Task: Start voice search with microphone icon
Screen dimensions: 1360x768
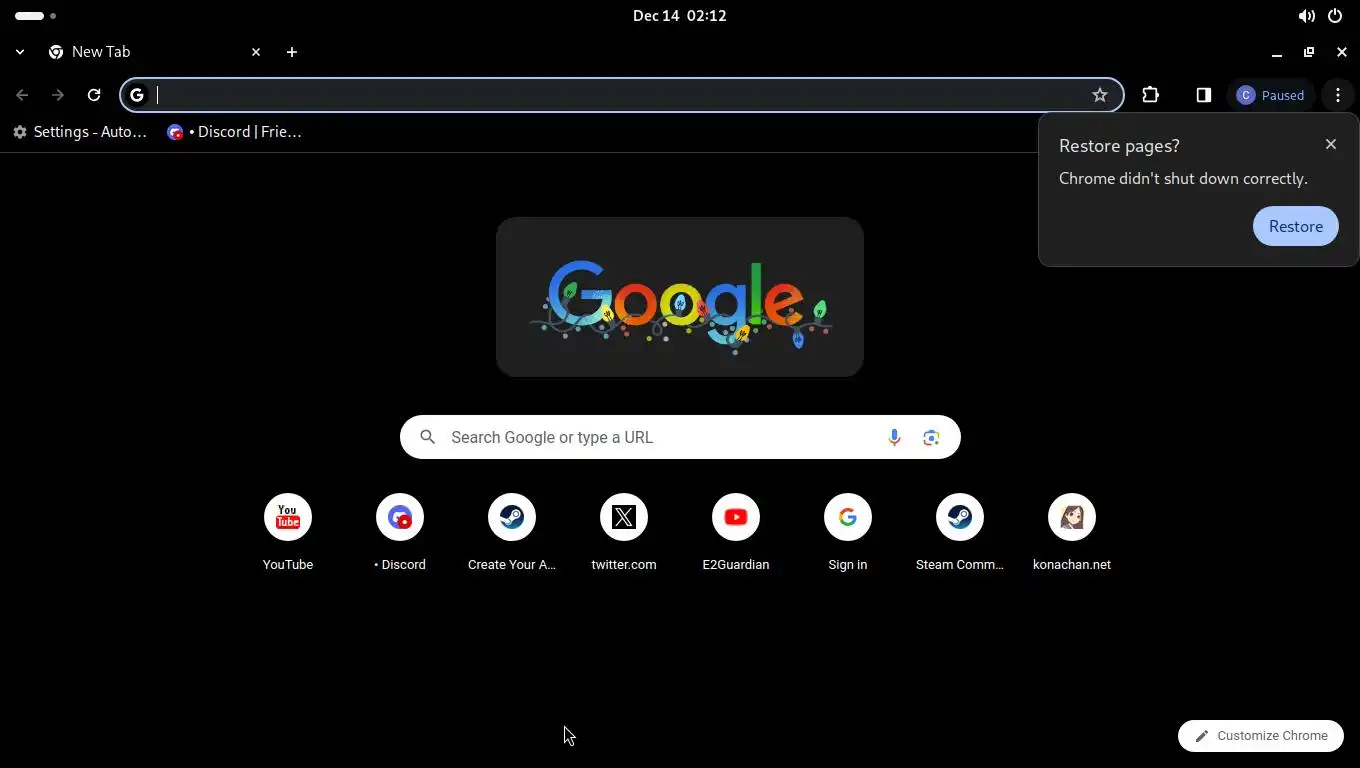Action: click(x=894, y=437)
